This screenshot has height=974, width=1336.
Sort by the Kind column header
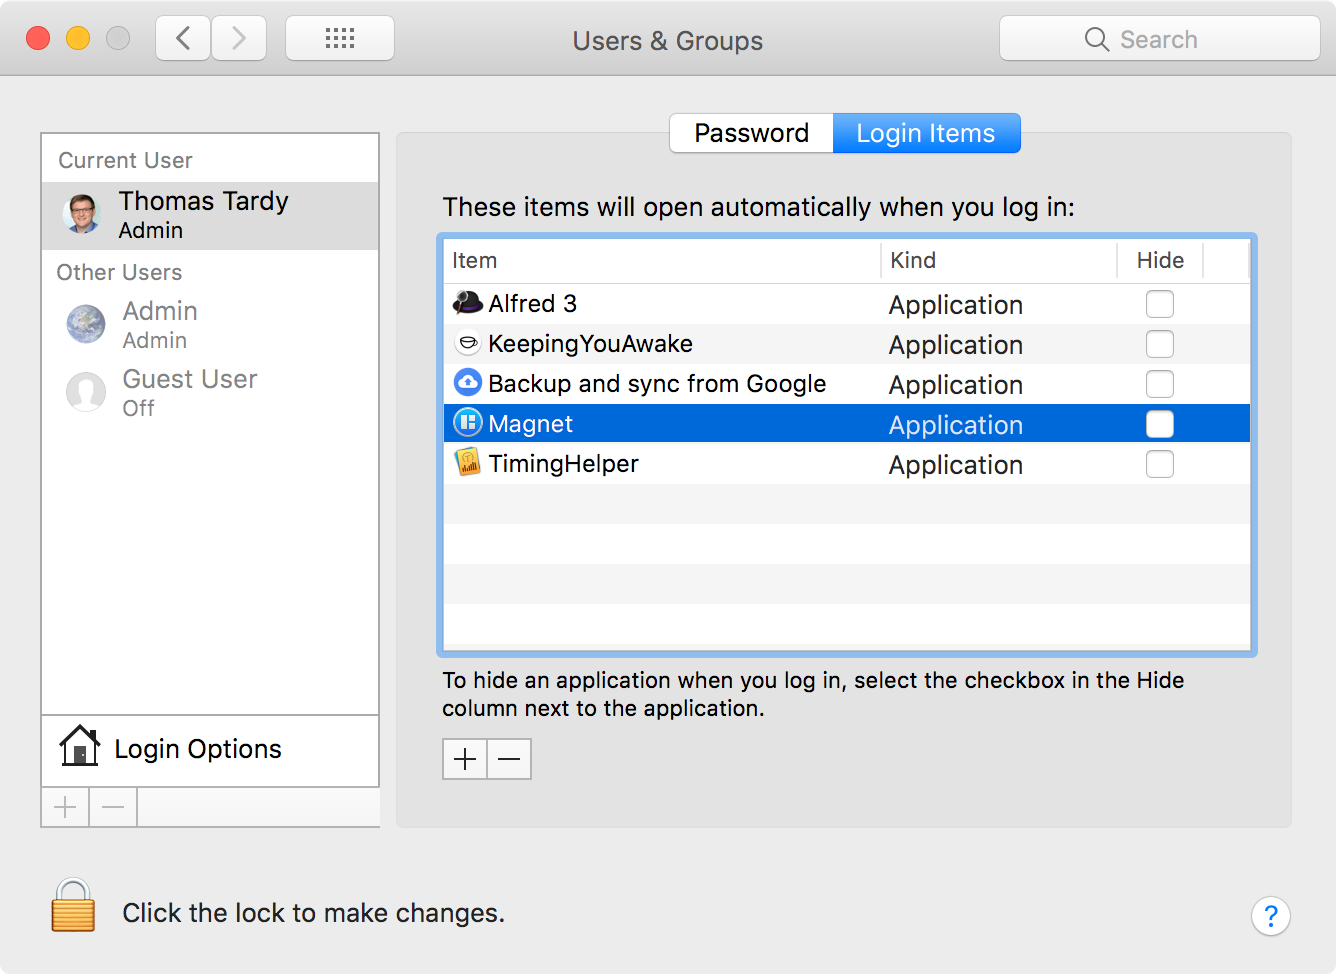point(998,261)
